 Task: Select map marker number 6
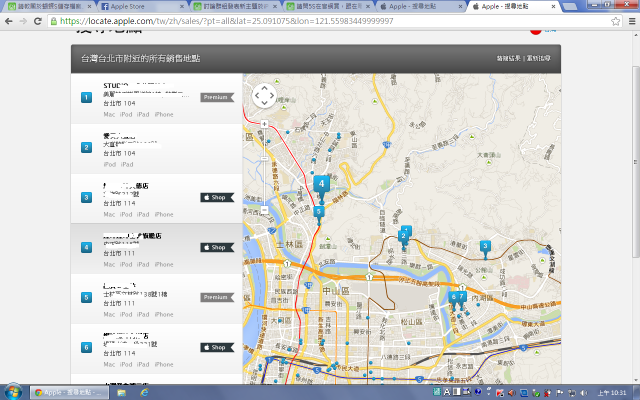tap(453, 299)
